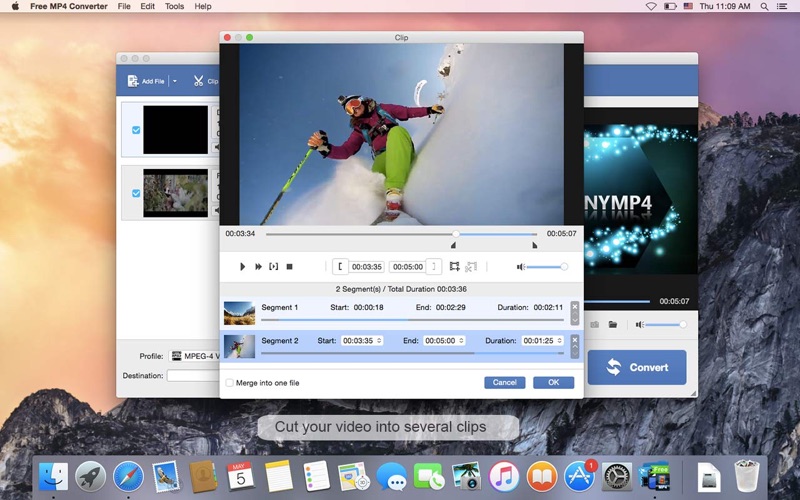This screenshot has width=800, height=500.
Task: Take snapshot with camera icon in preview
Action: coord(594,324)
